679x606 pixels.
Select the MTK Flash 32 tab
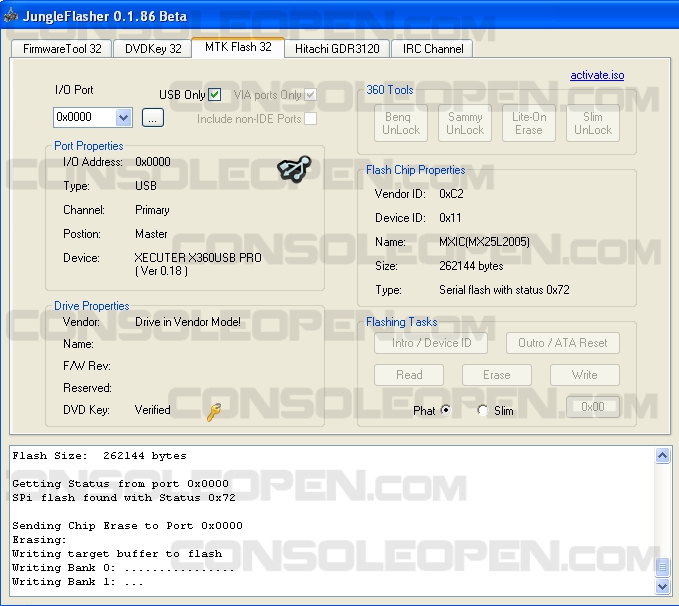(238, 47)
